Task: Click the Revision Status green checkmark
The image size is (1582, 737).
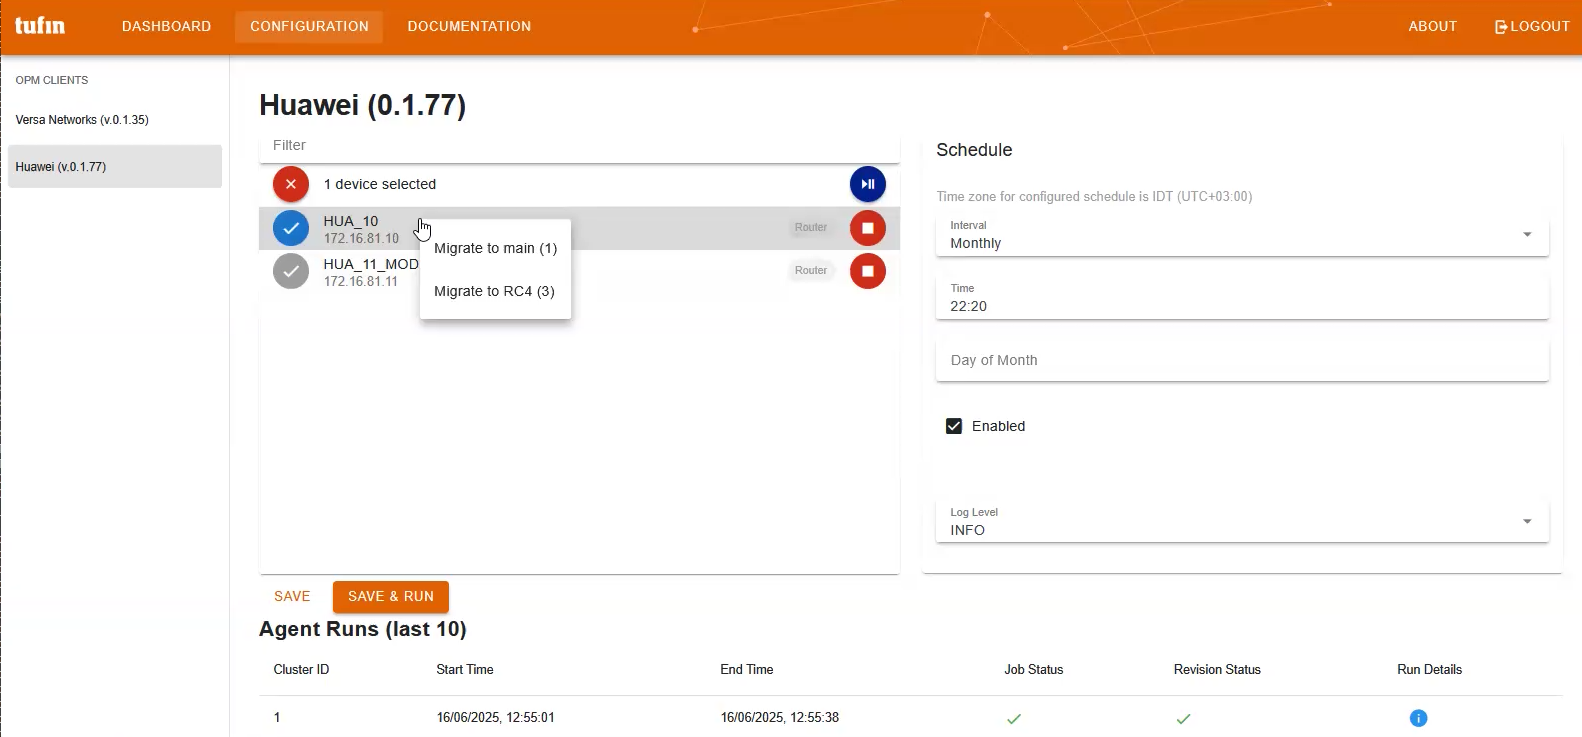Action: click(x=1184, y=718)
